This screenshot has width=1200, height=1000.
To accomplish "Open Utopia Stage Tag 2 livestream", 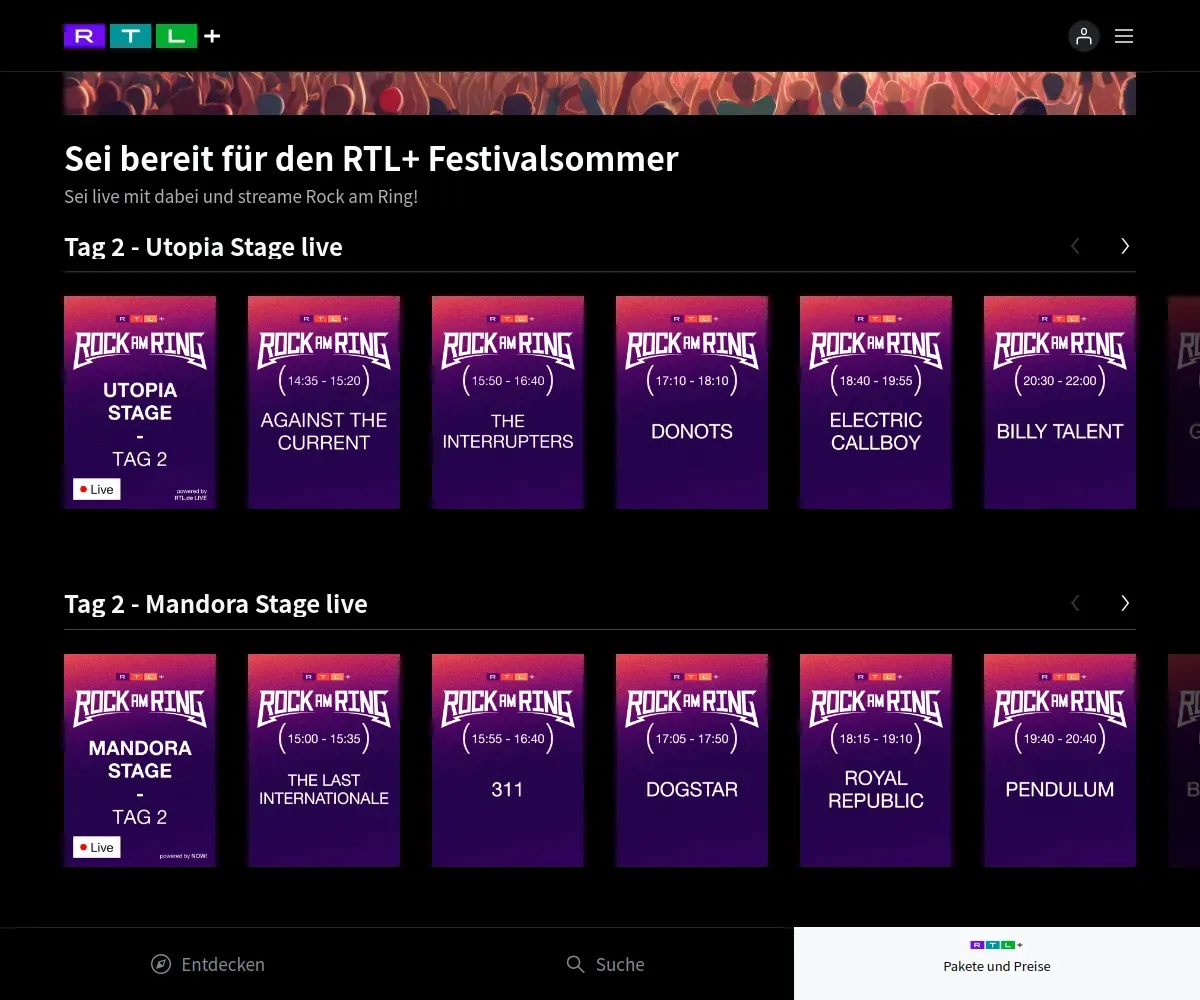I will (140, 402).
